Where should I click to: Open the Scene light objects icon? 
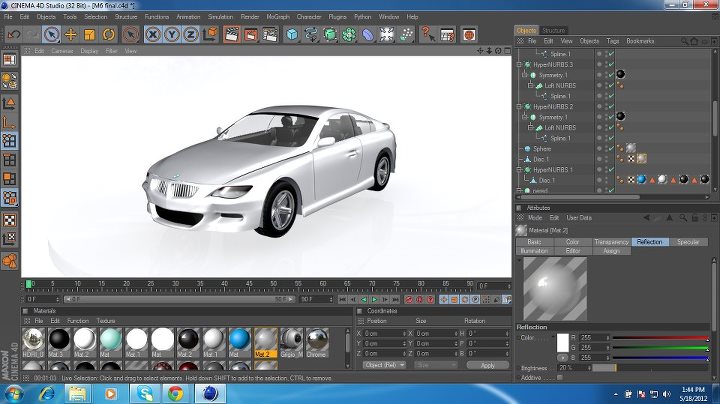(x=387, y=34)
